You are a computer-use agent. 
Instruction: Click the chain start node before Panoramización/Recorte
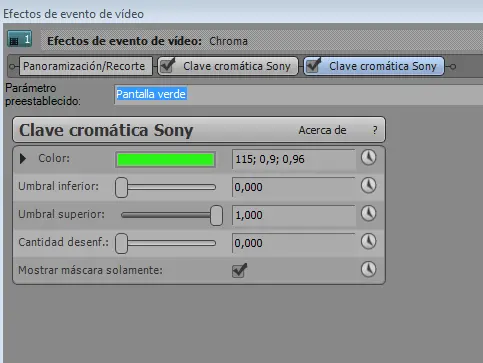(x=12, y=66)
